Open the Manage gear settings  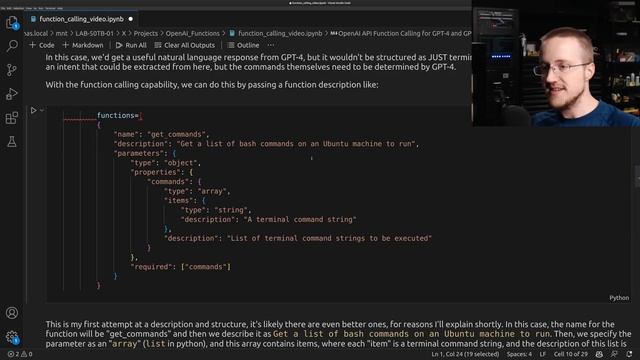(12, 337)
